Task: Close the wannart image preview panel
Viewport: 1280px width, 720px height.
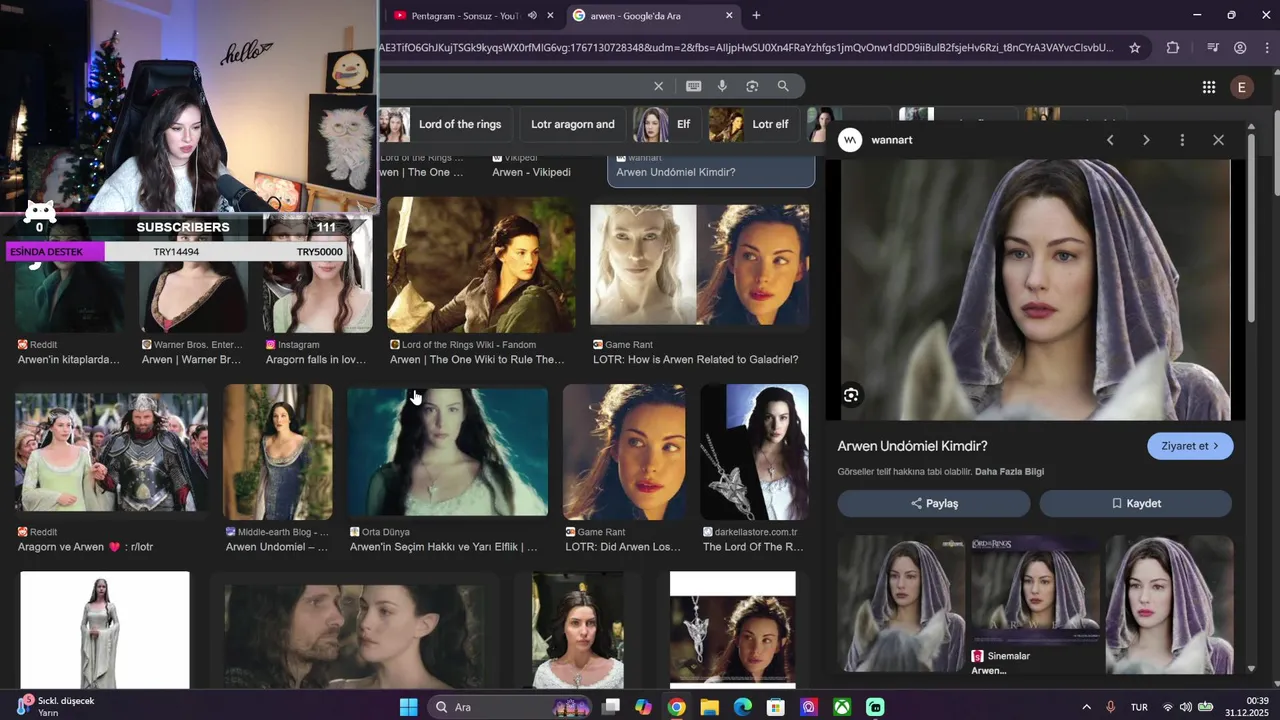Action: point(1218,140)
